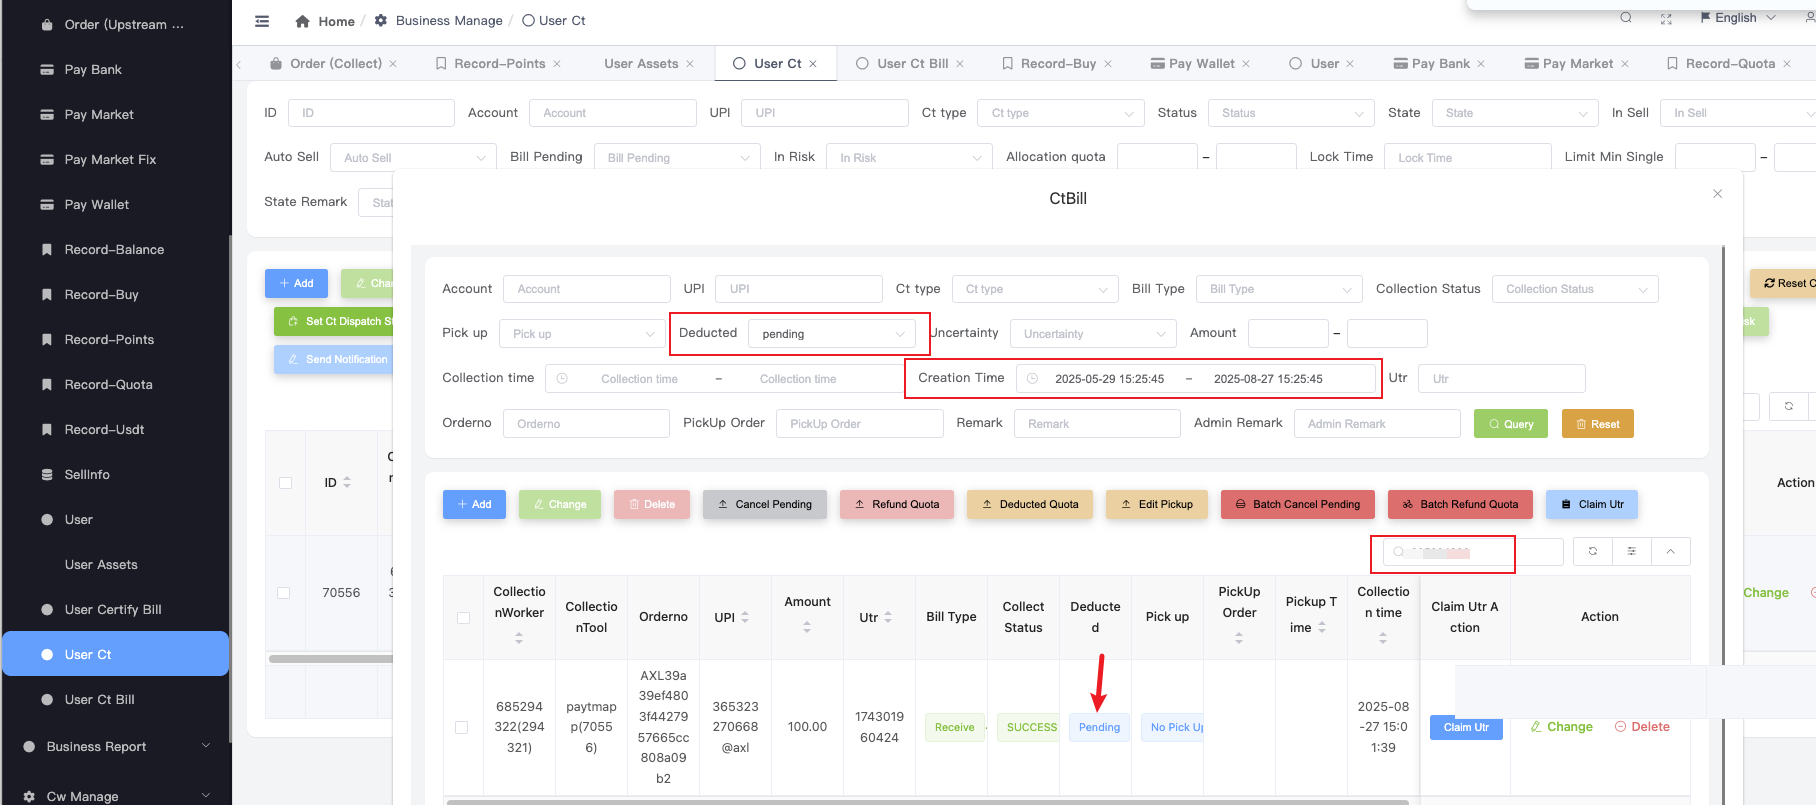Click the search icon in the top bar
This screenshot has width=1816, height=805.
click(1626, 18)
